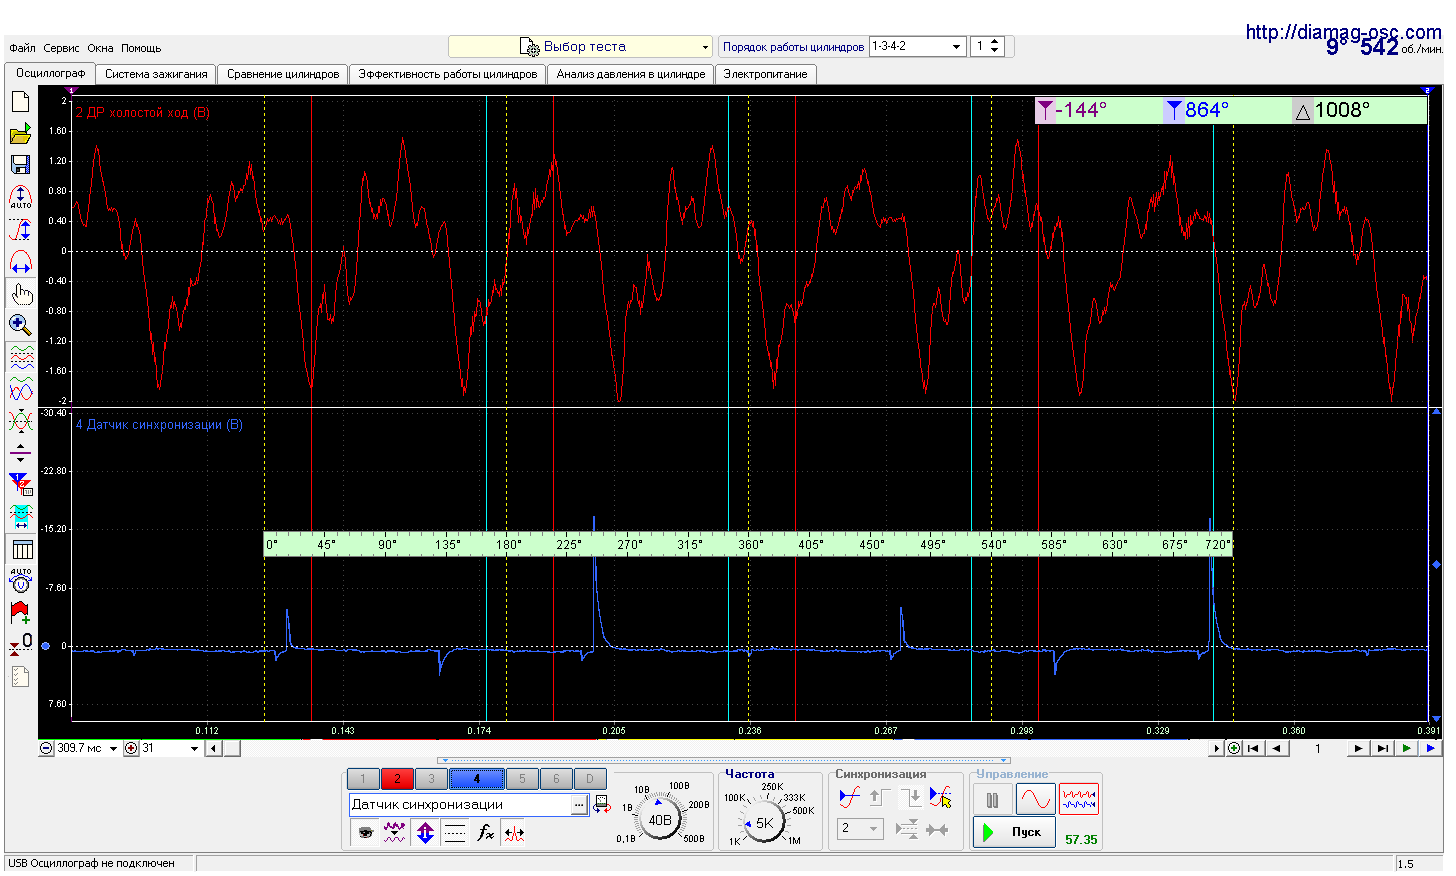Click the red spike horizontal-arrows icon
The image size is (1456, 876).
(x=515, y=832)
